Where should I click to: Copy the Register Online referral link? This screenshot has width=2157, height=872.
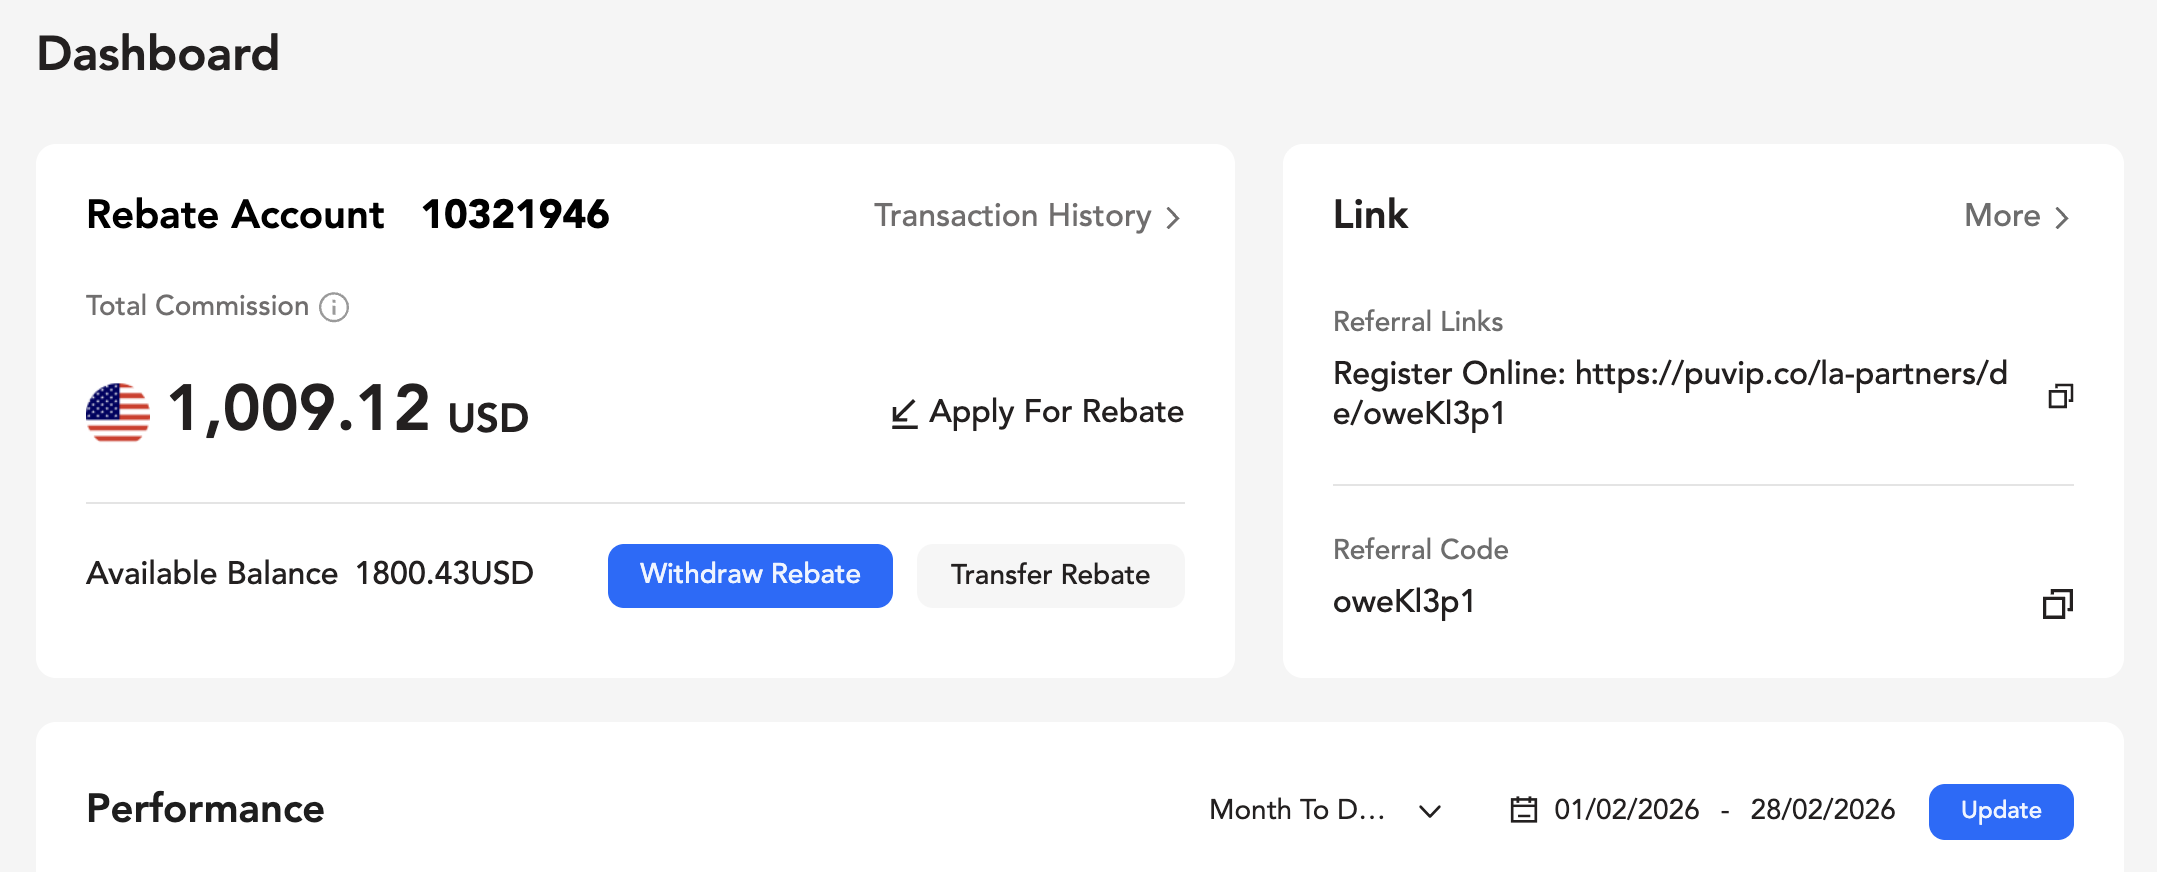[2061, 396]
